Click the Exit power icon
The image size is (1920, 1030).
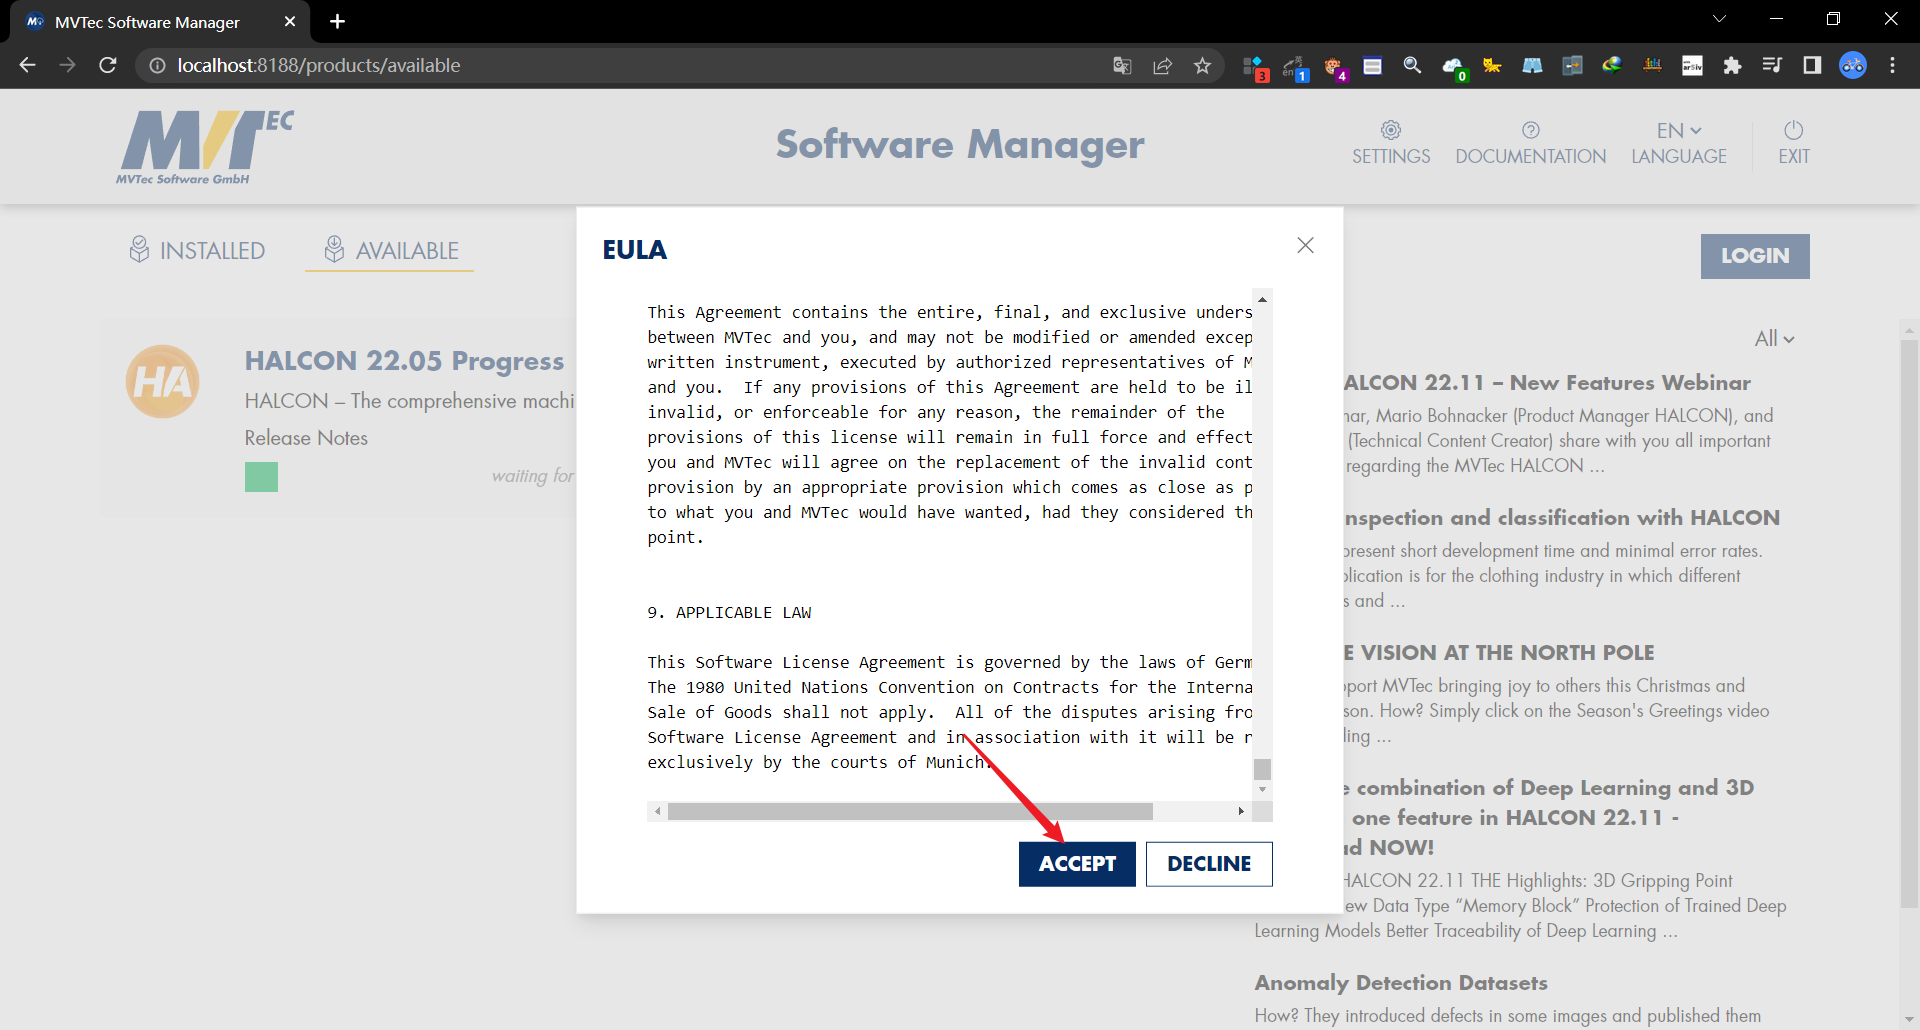coord(1794,130)
